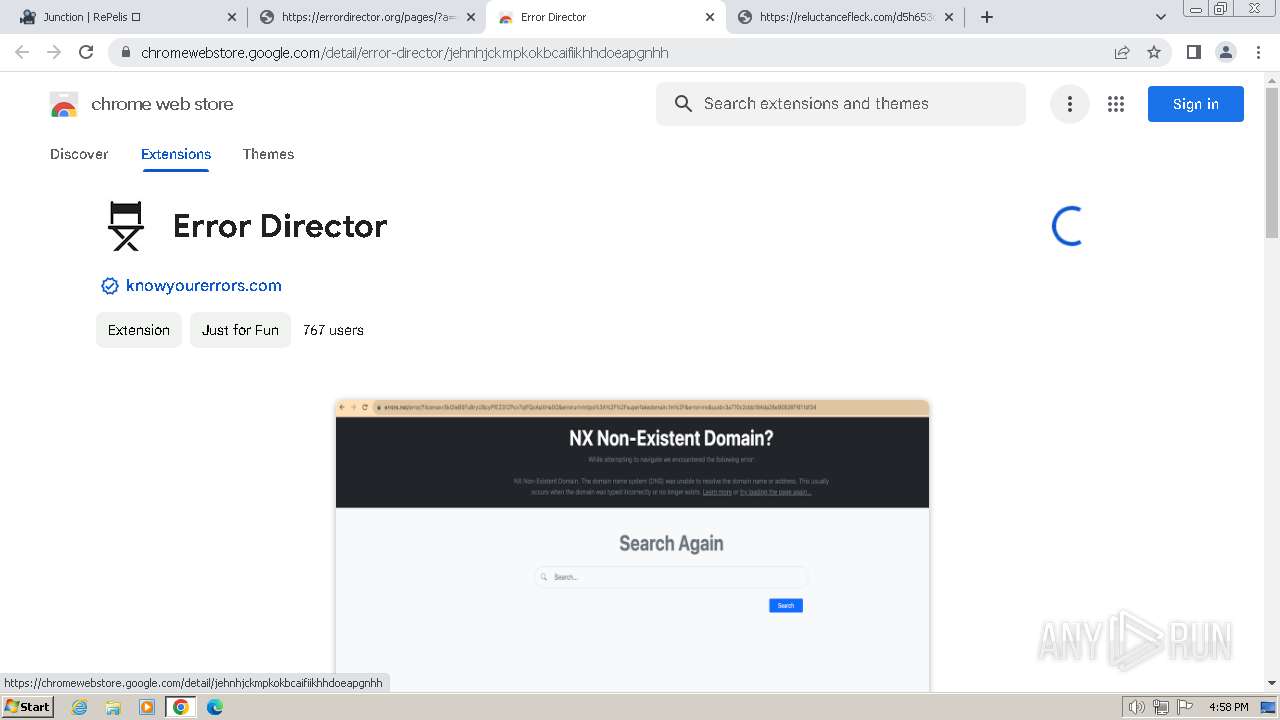Click the Sign in button
This screenshot has width=1280, height=720.
1195,104
